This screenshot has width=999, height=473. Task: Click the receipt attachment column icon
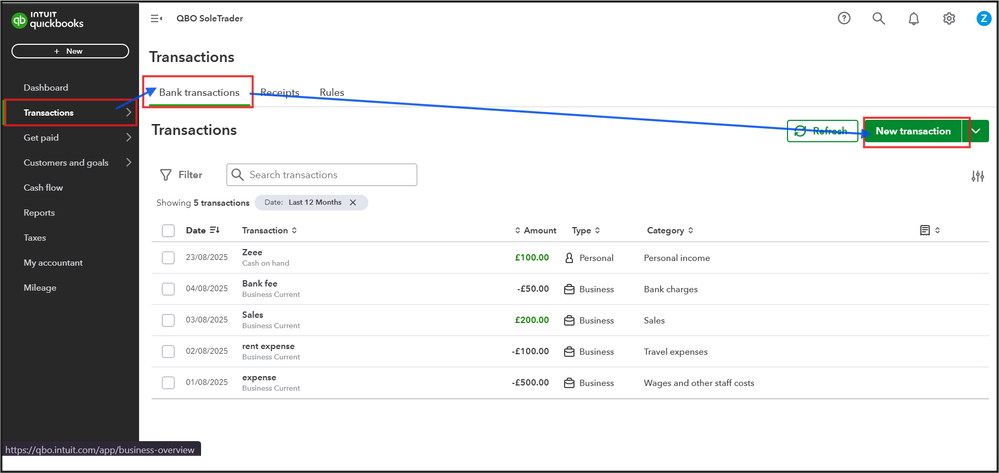pyautogui.click(x=925, y=230)
